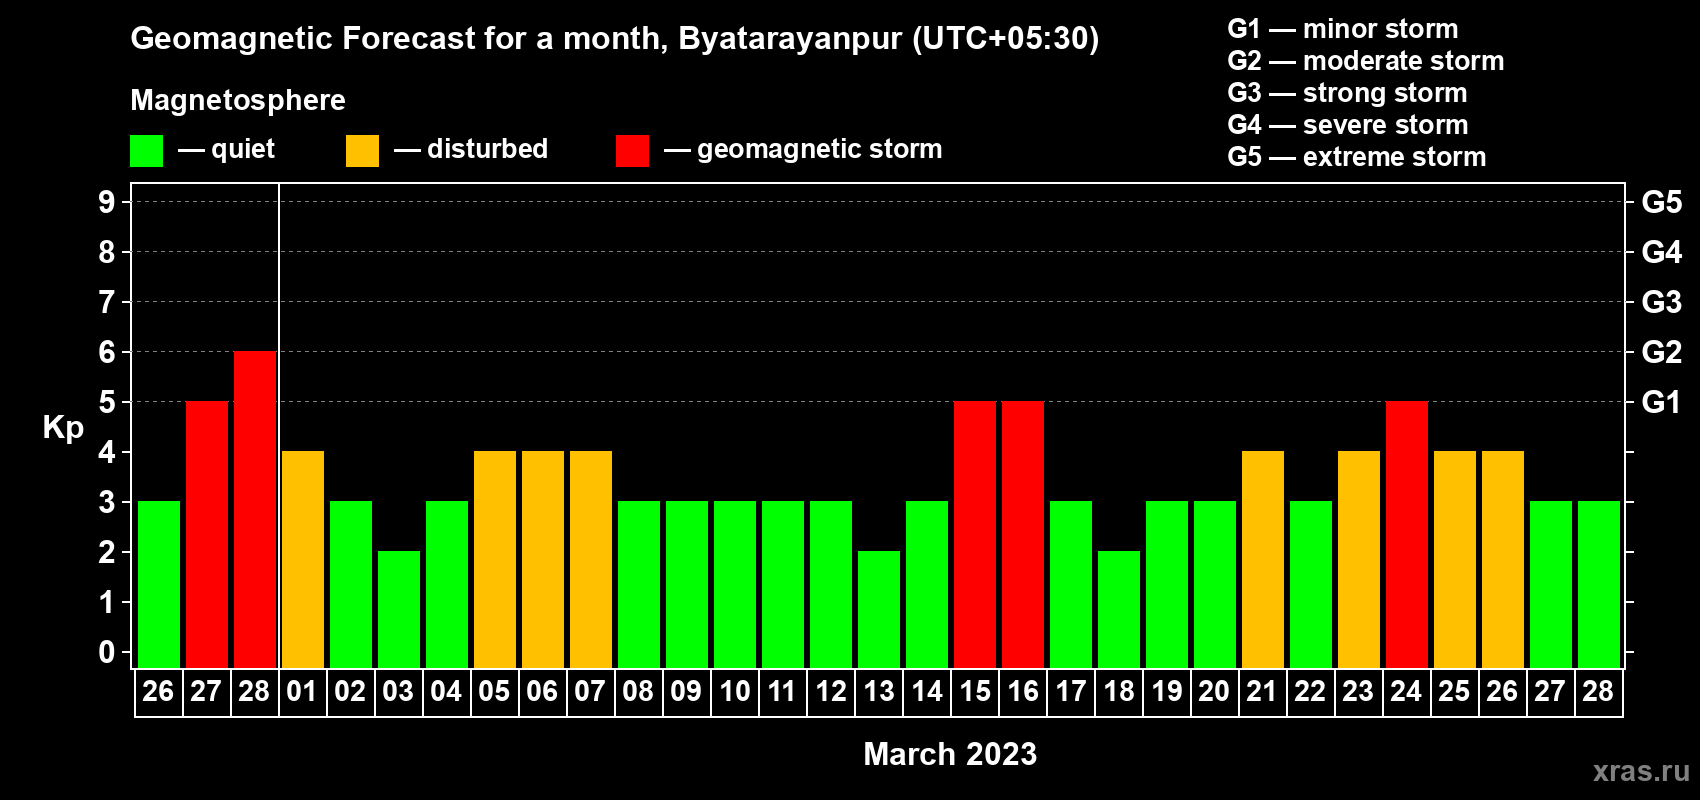
Task: Select the green bar for March 02
Action: tap(351, 584)
